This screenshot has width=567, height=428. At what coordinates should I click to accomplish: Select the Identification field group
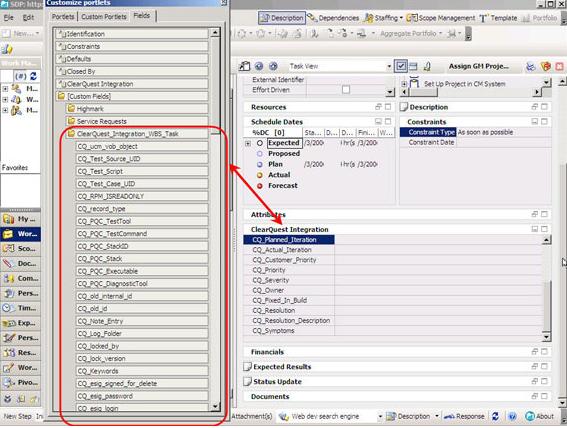click(x=132, y=34)
